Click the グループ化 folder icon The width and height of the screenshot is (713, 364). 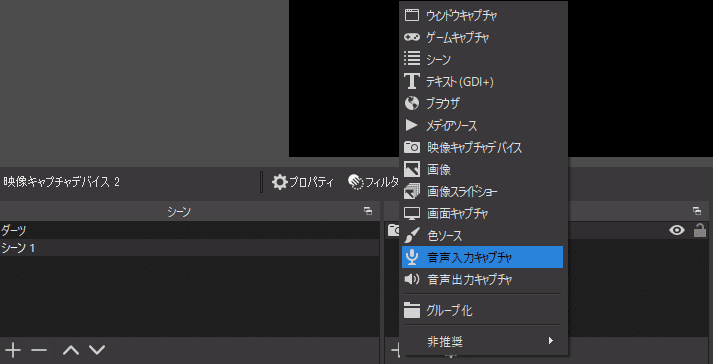pyautogui.click(x=412, y=310)
